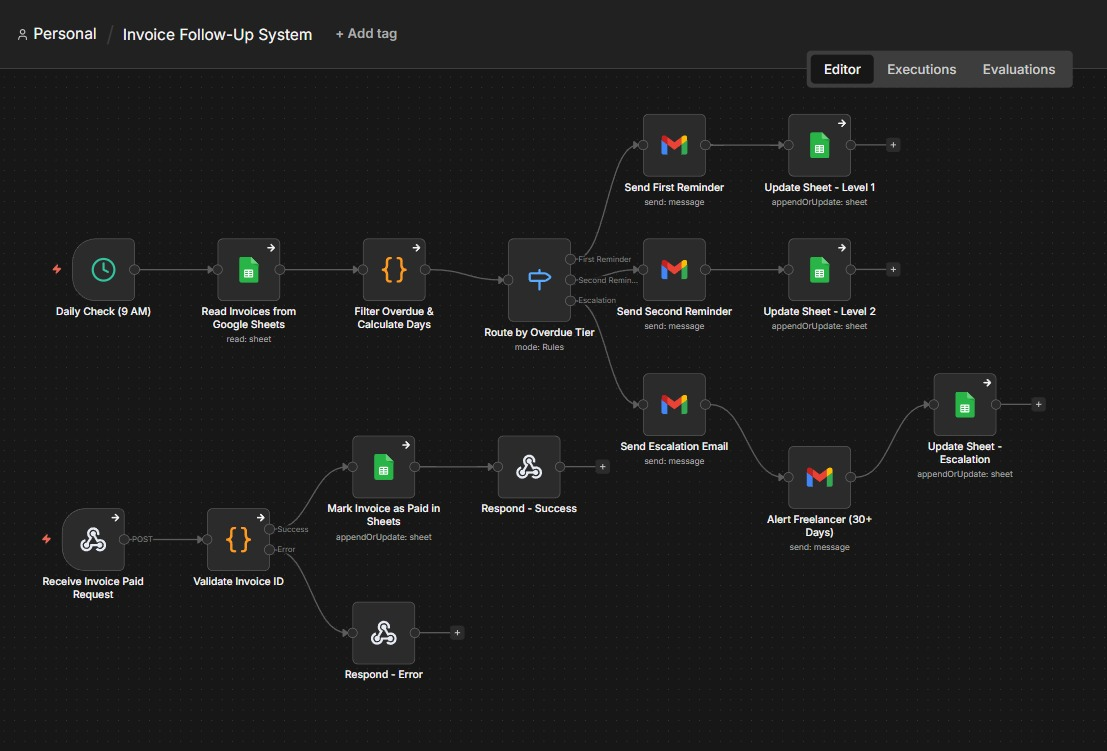
Task: Select the Route by Overdue Tier switch node
Action: click(x=539, y=280)
